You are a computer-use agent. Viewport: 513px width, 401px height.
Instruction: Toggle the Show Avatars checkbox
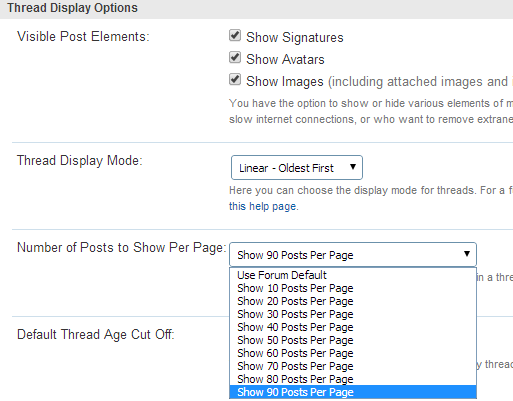[235, 57]
